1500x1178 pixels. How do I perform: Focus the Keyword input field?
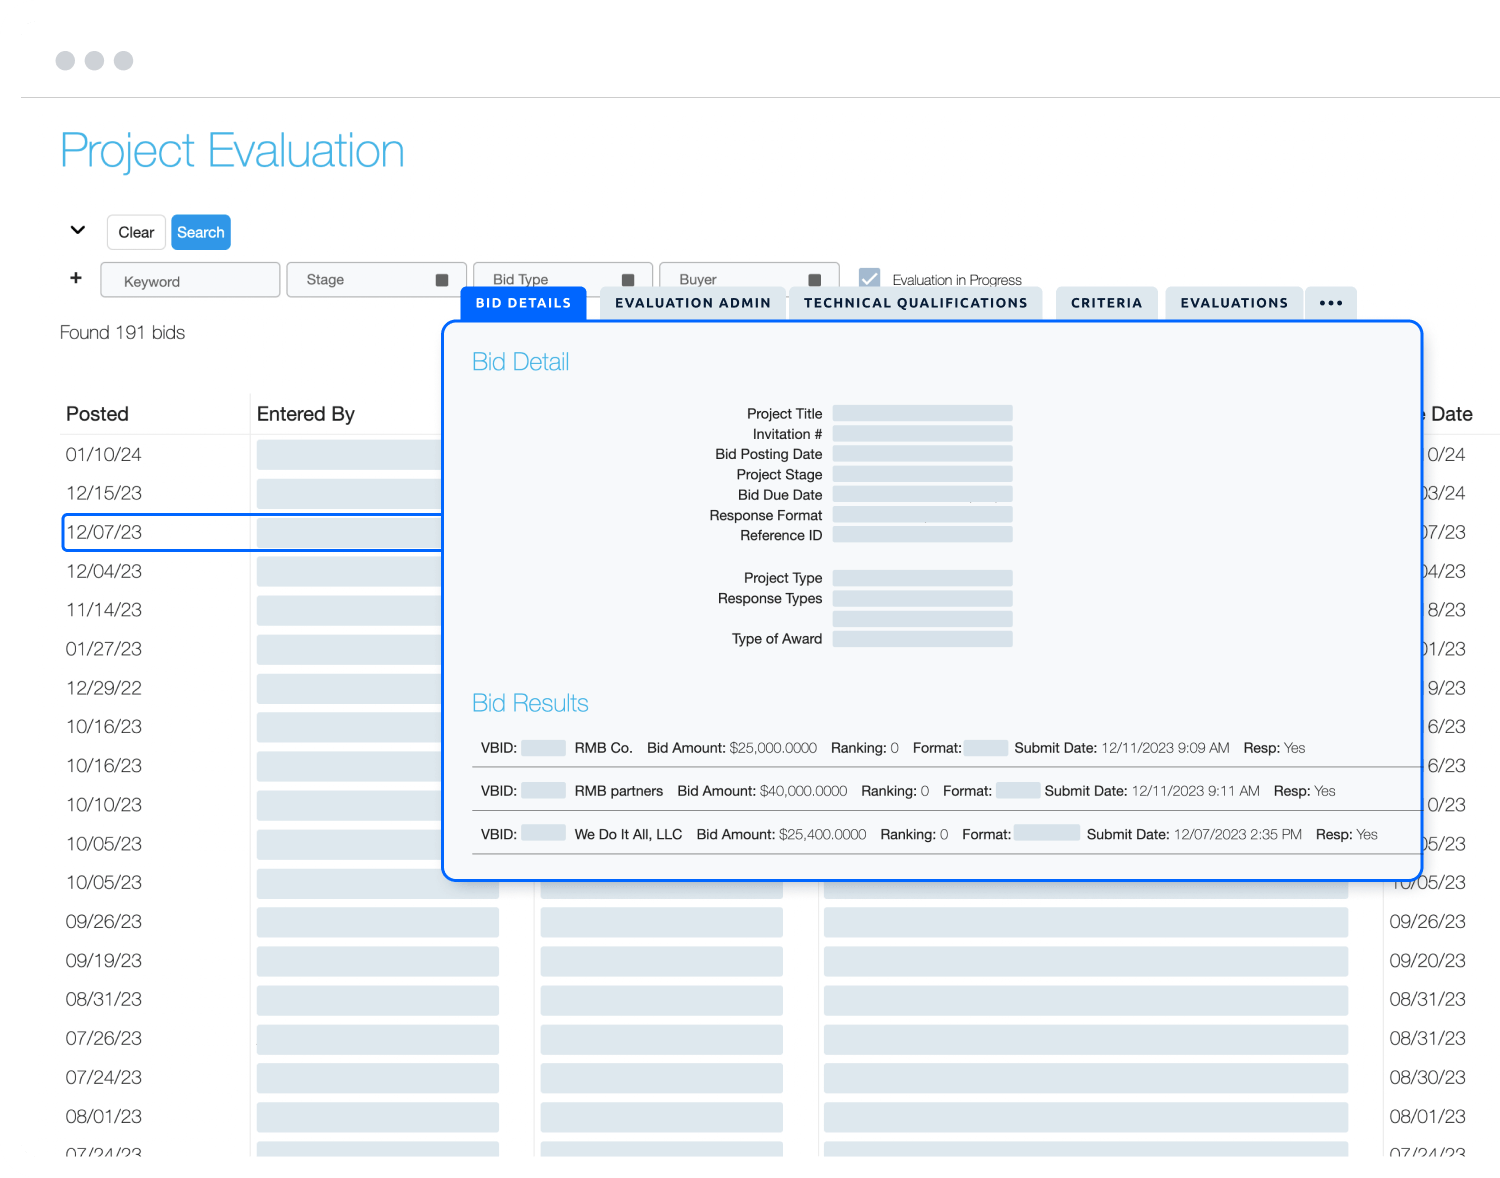click(x=190, y=281)
